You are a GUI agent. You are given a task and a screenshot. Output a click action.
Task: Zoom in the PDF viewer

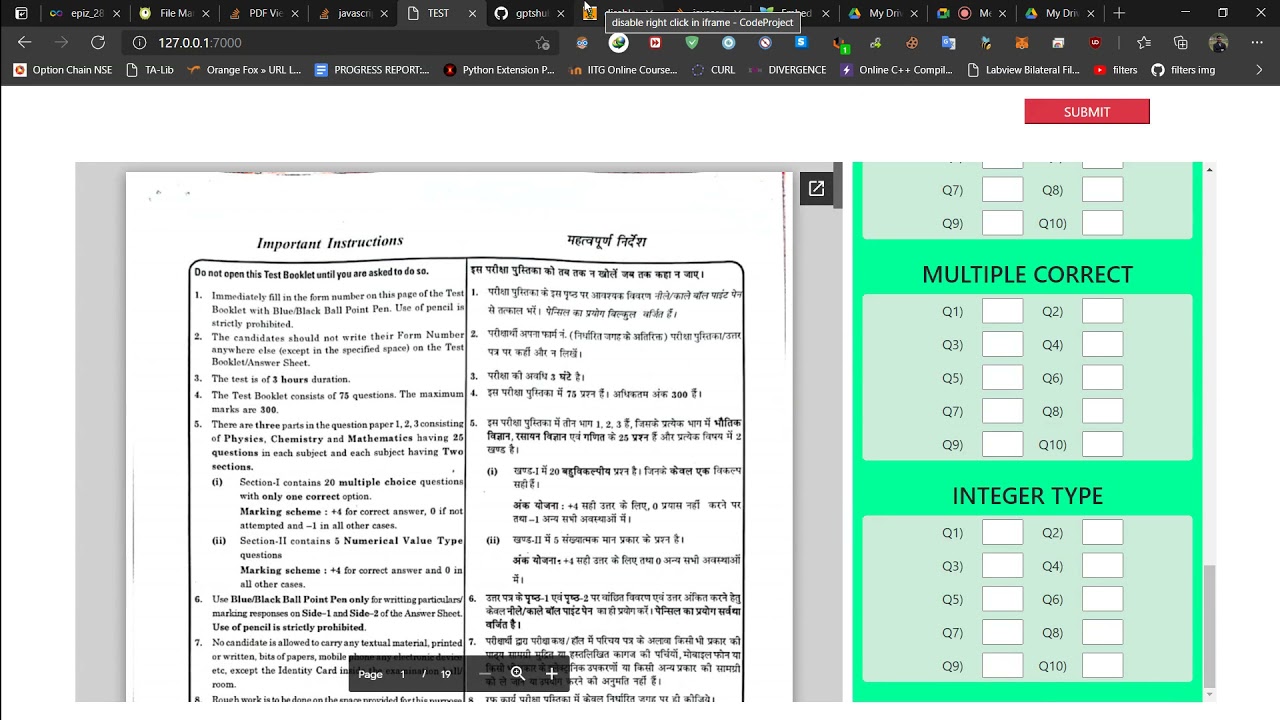(551, 674)
